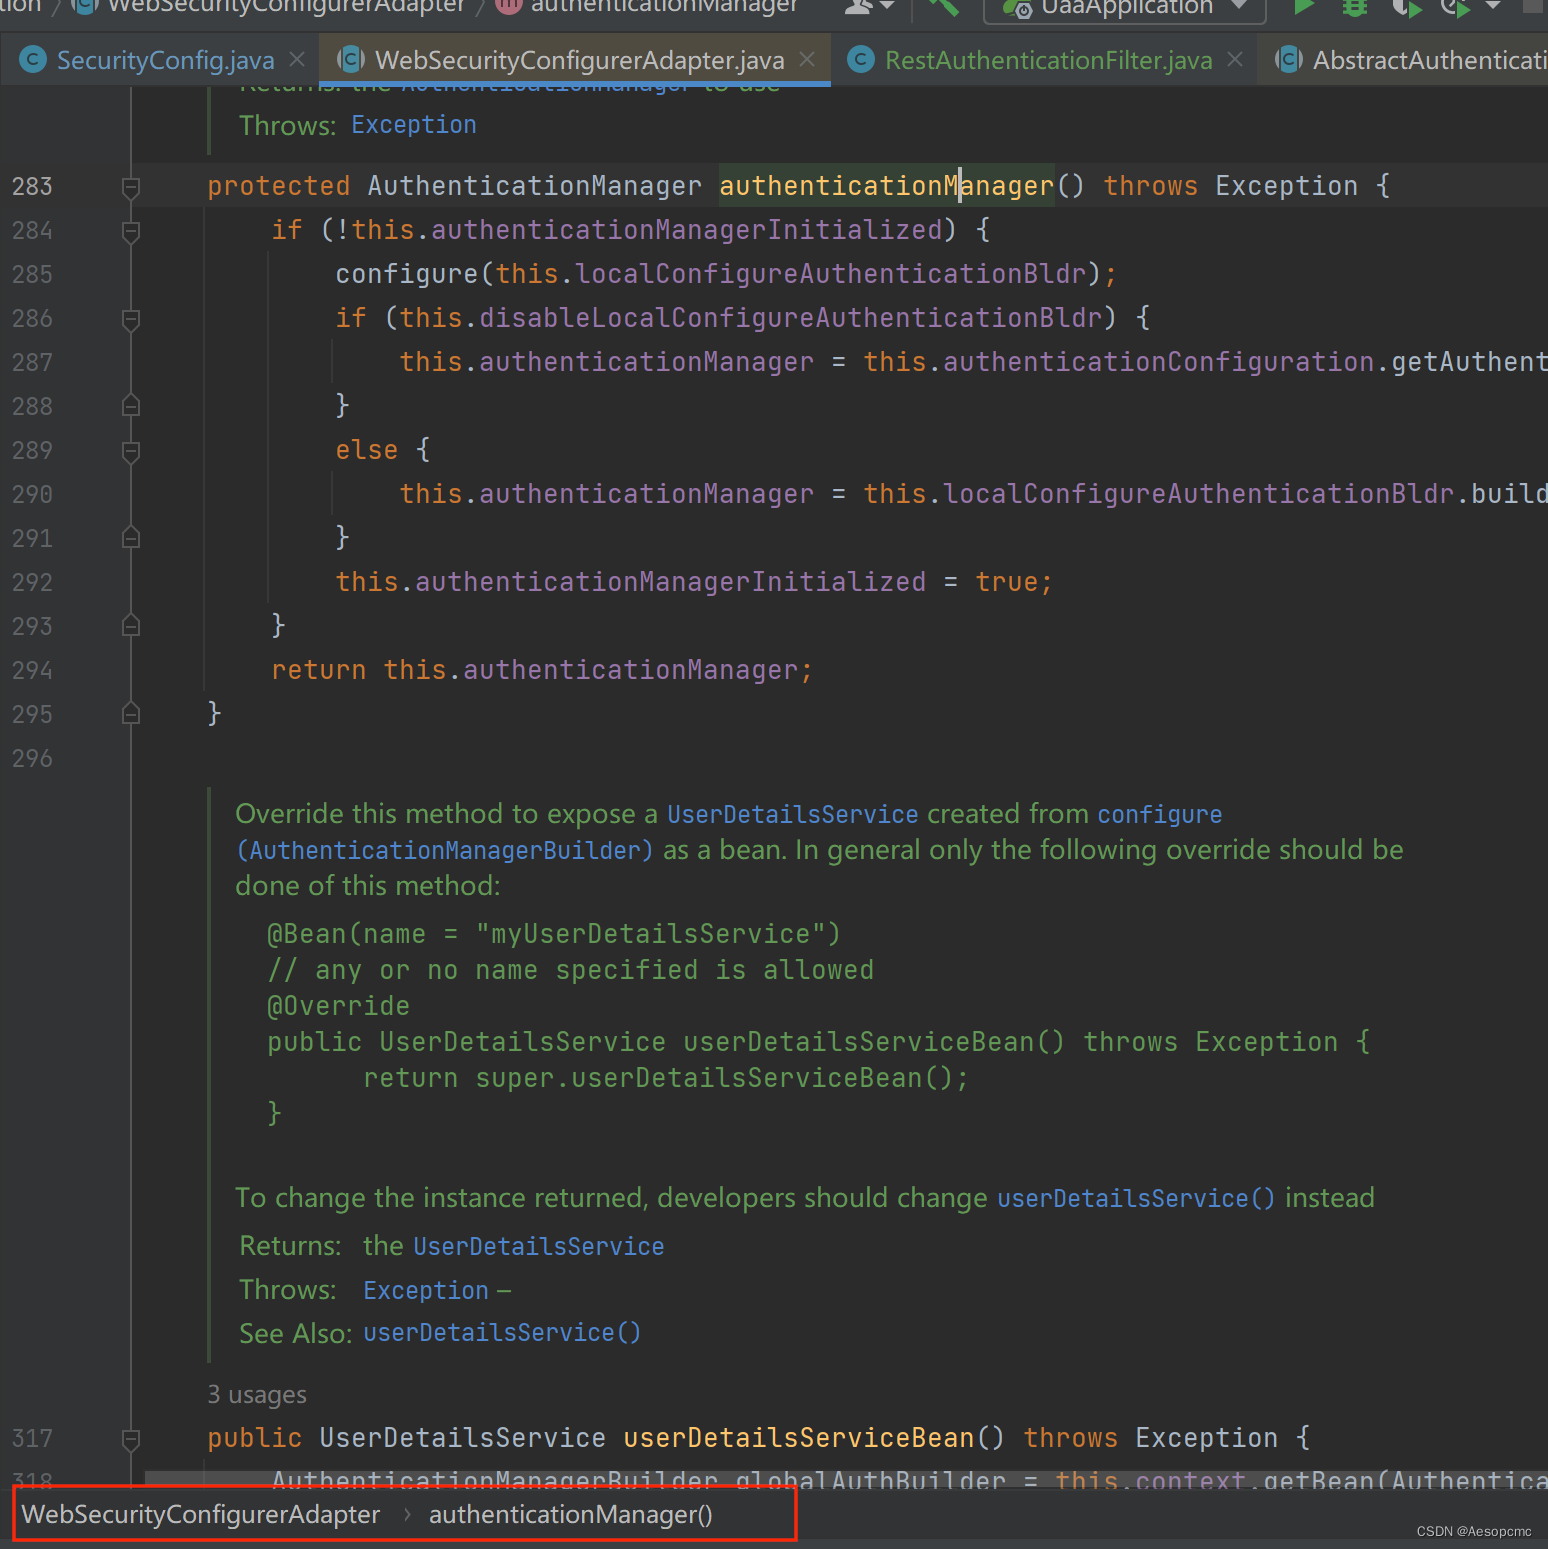This screenshot has width=1548, height=1549.
Task: Open userDetailsService() link under See Also
Action: pyautogui.click(x=502, y=1333)
